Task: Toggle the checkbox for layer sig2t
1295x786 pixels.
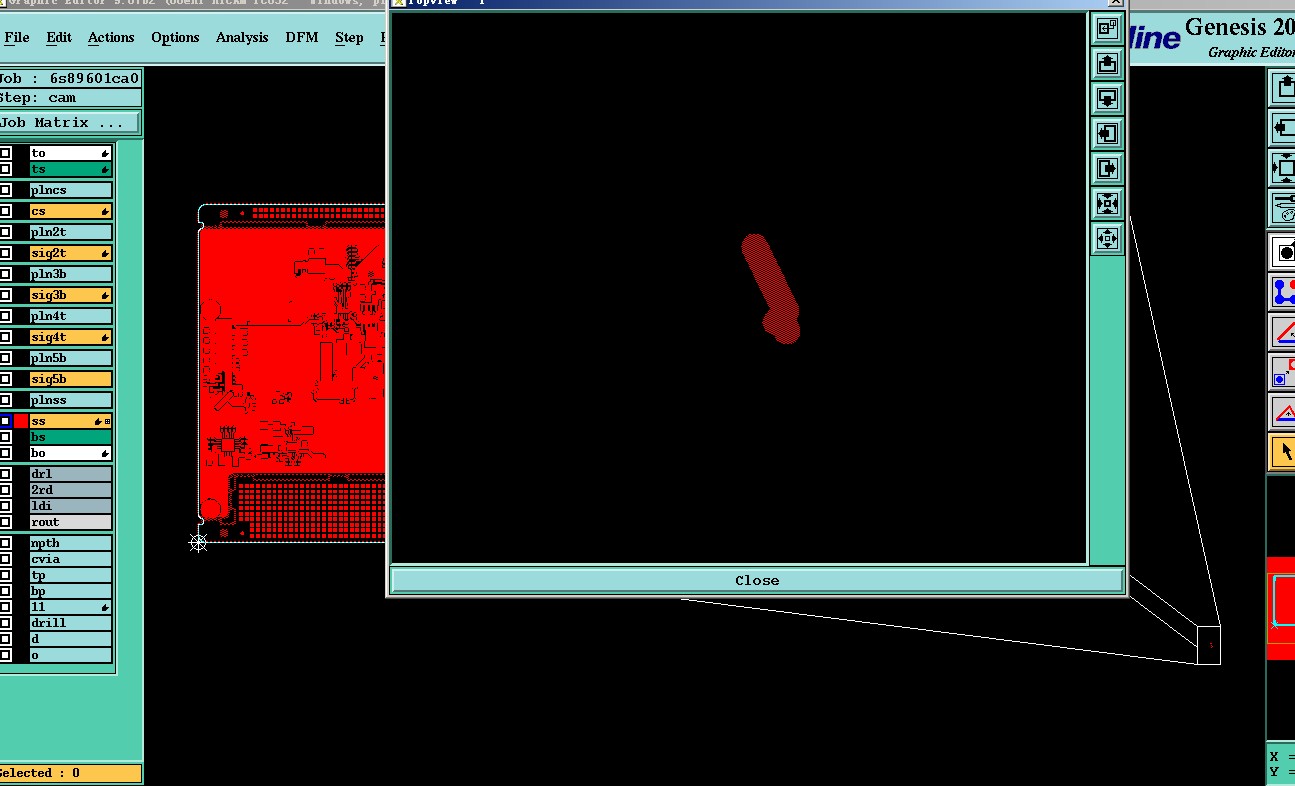Action: point(5,253)
